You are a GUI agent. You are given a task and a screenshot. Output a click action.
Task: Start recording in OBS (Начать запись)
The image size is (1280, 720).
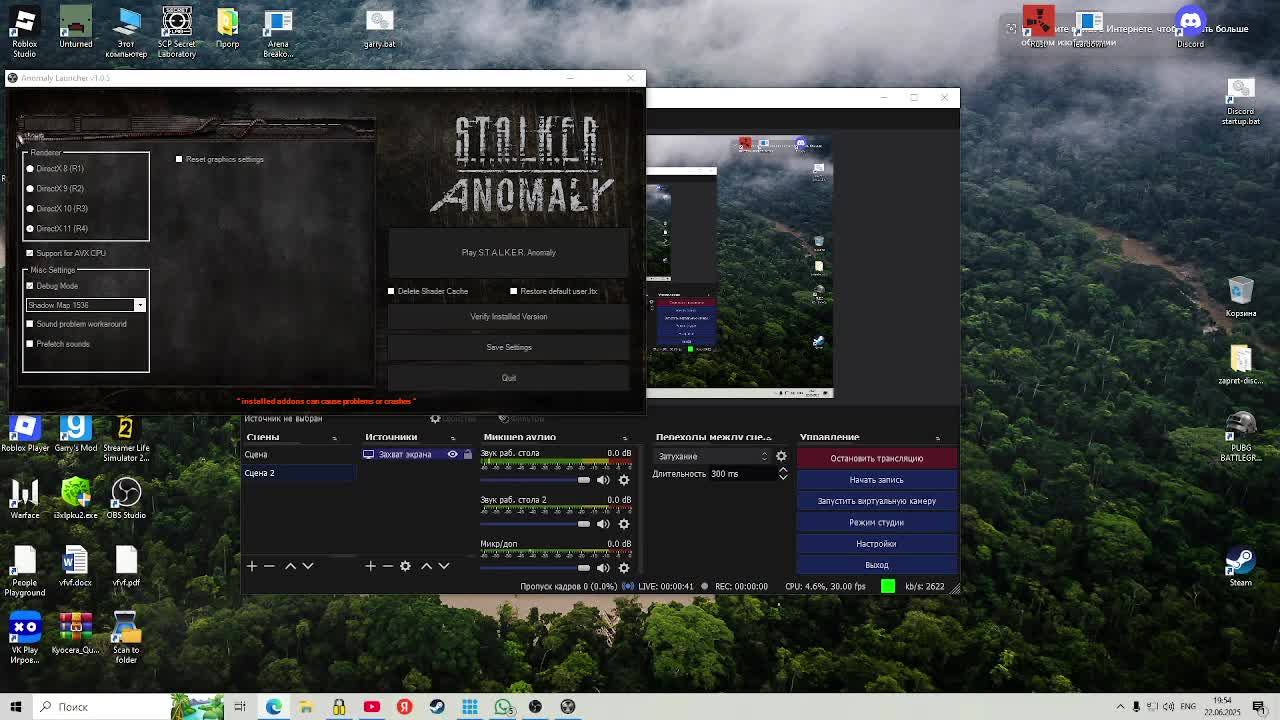click(x=876, y=480)
